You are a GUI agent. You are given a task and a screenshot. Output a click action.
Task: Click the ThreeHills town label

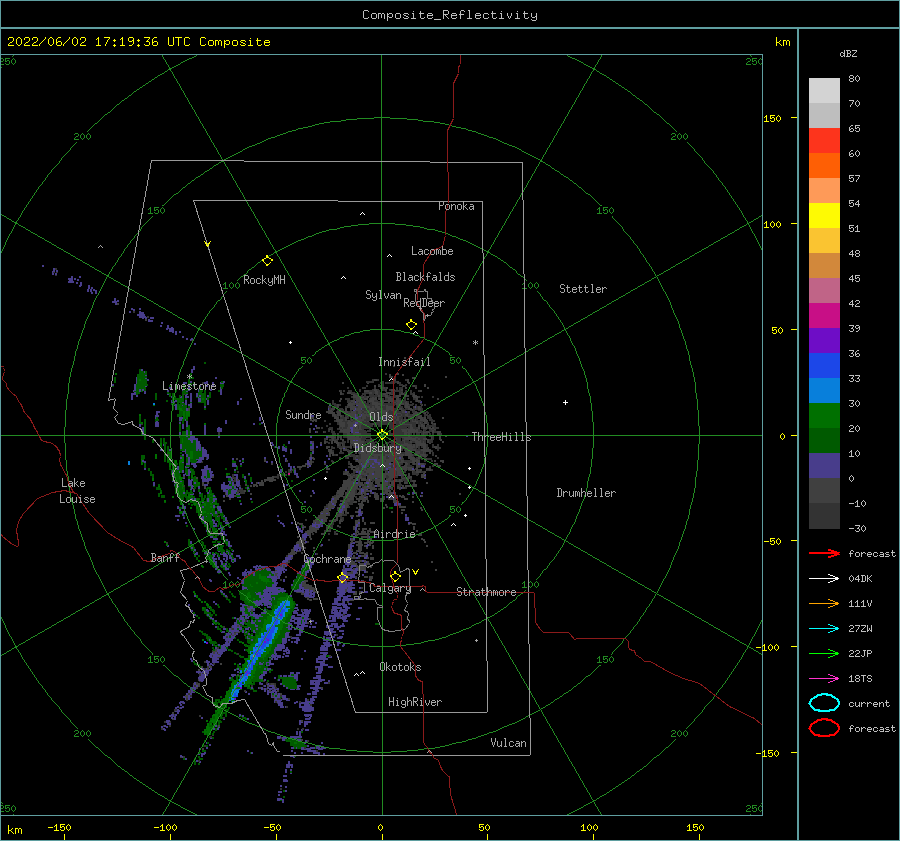(502, 437)
